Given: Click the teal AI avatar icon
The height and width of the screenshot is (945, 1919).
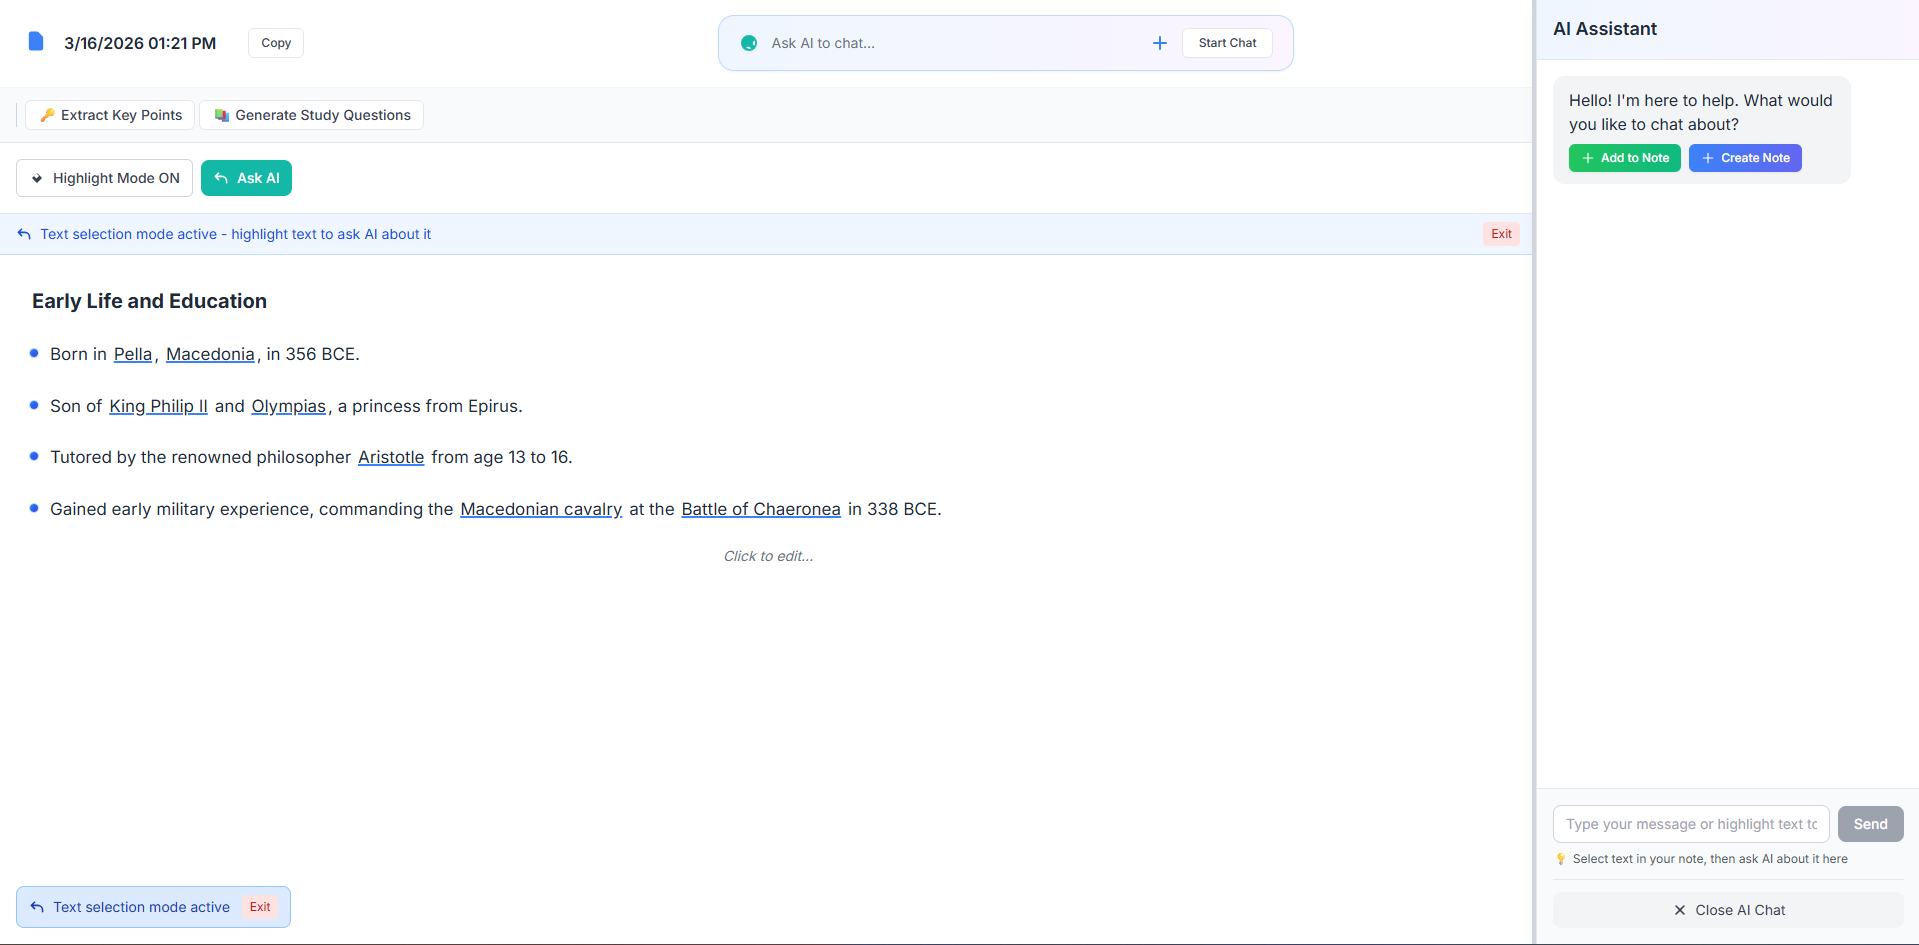Looking at the screenshot, I should (x=749, y=43).
